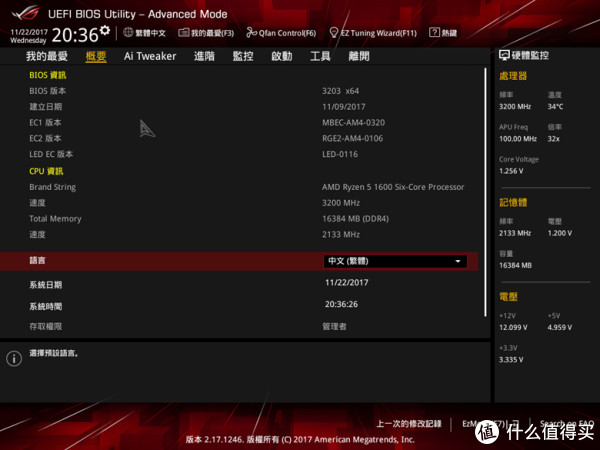Click 存取權限 value 管理者
The width and height of the screenshot is (600, 450).
point(334,326)
